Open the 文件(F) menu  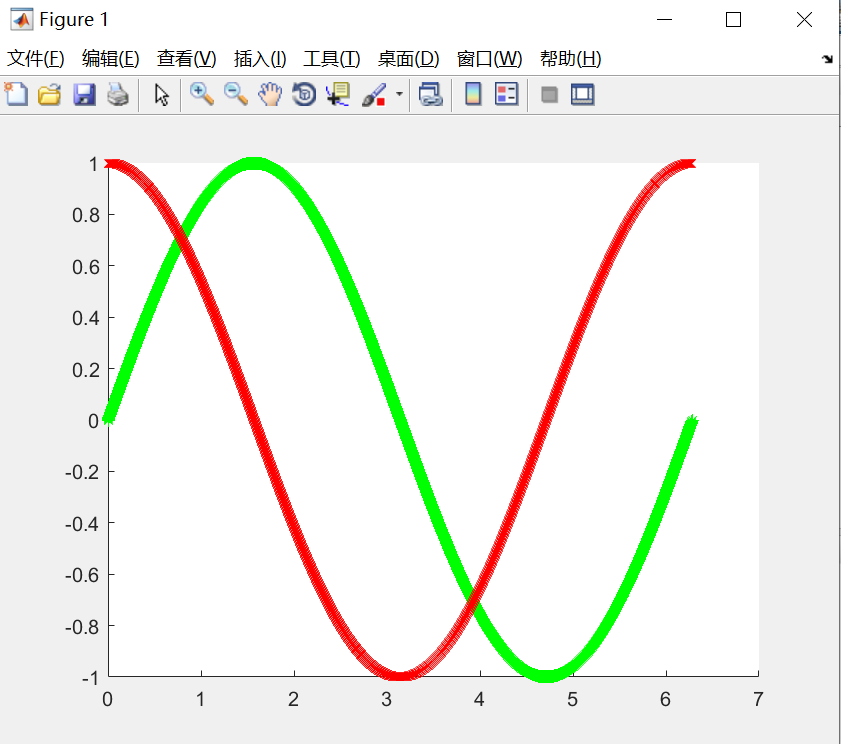[35, 58]
